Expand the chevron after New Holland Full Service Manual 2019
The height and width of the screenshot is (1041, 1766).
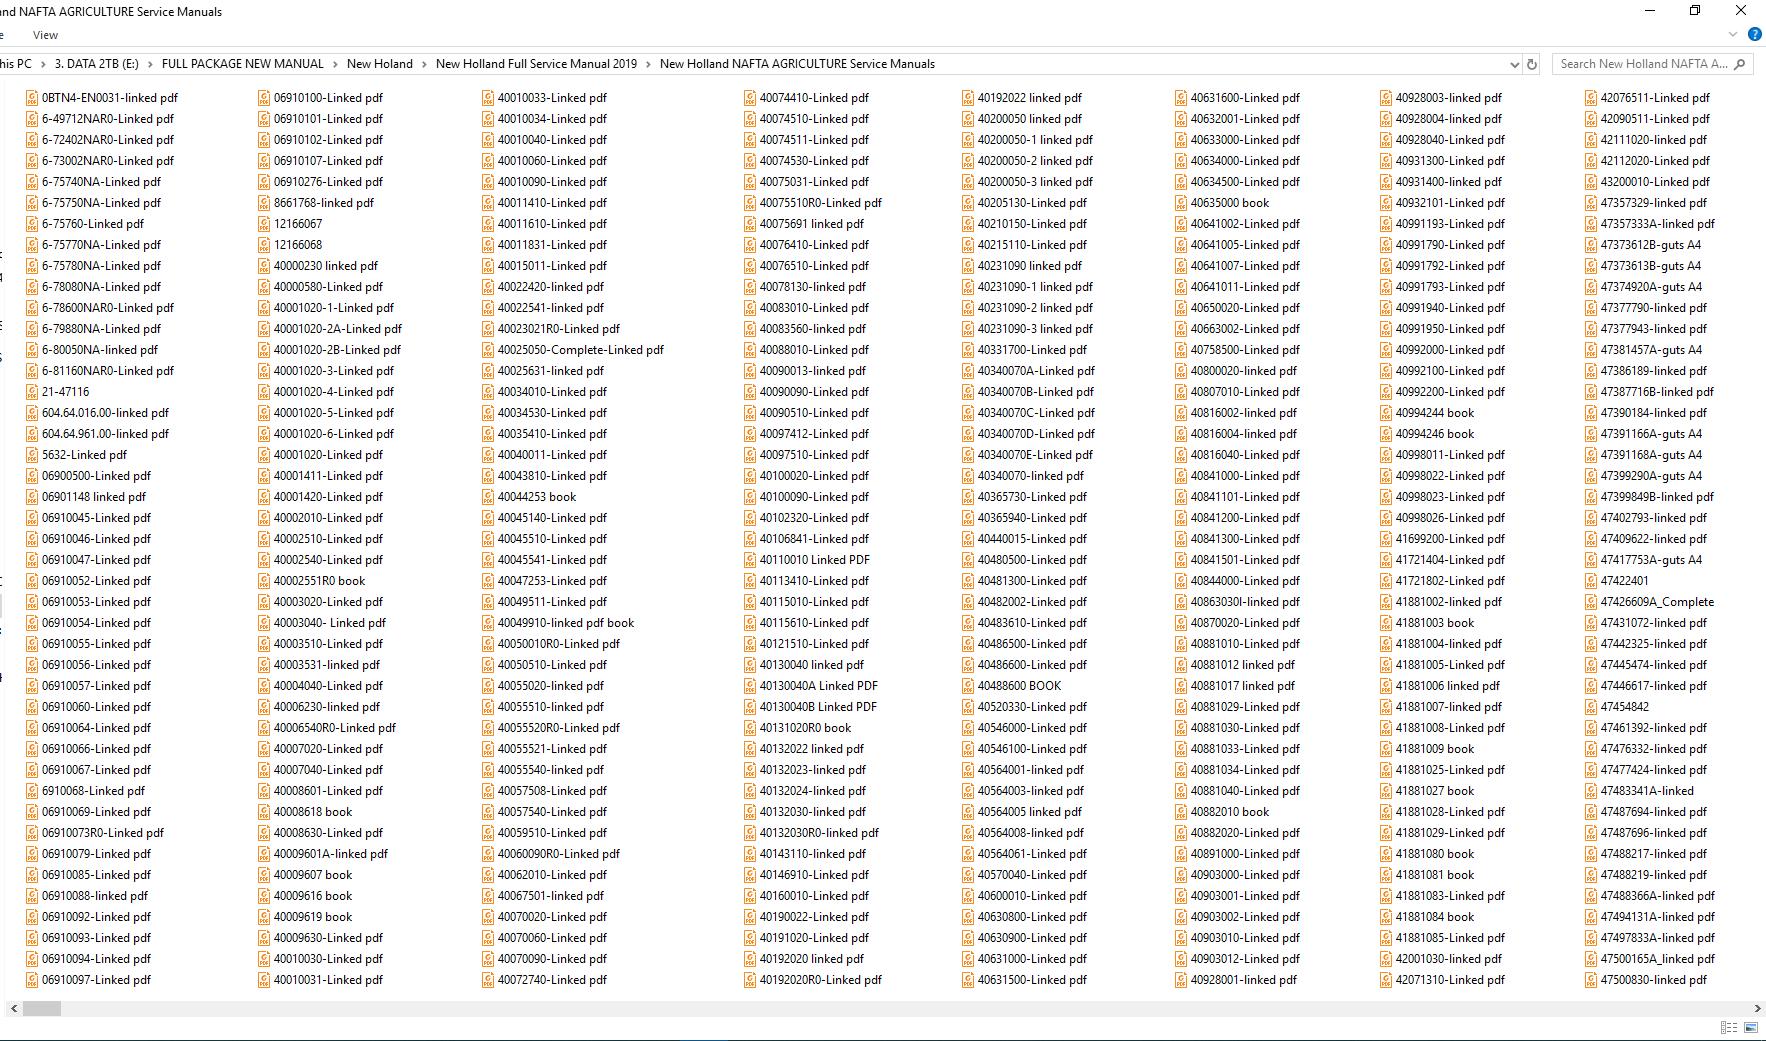[648, 64]
